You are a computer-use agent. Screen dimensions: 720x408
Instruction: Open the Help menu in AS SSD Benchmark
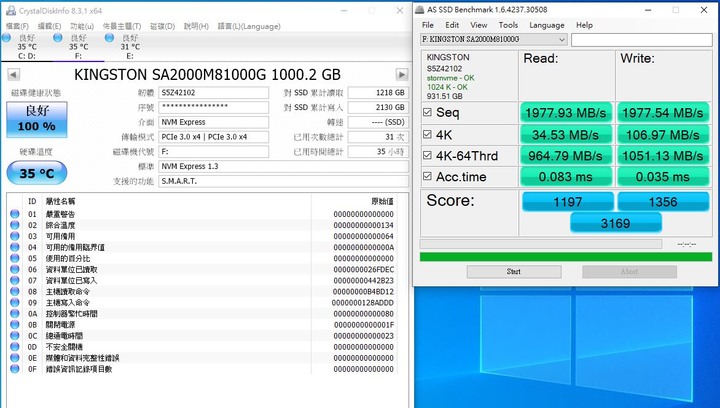click(584, 25)
